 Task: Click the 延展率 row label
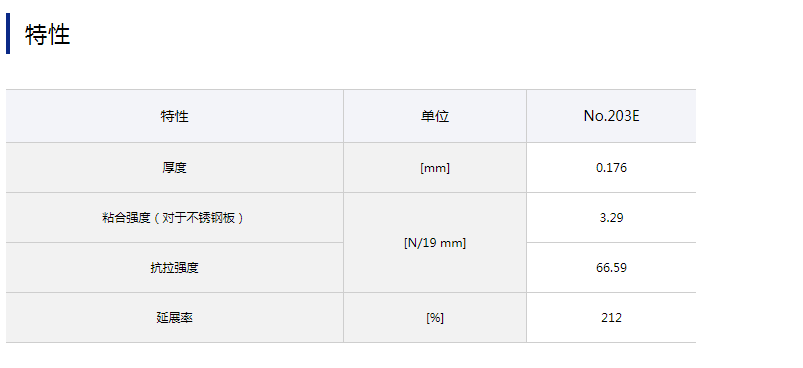point(175,318)
